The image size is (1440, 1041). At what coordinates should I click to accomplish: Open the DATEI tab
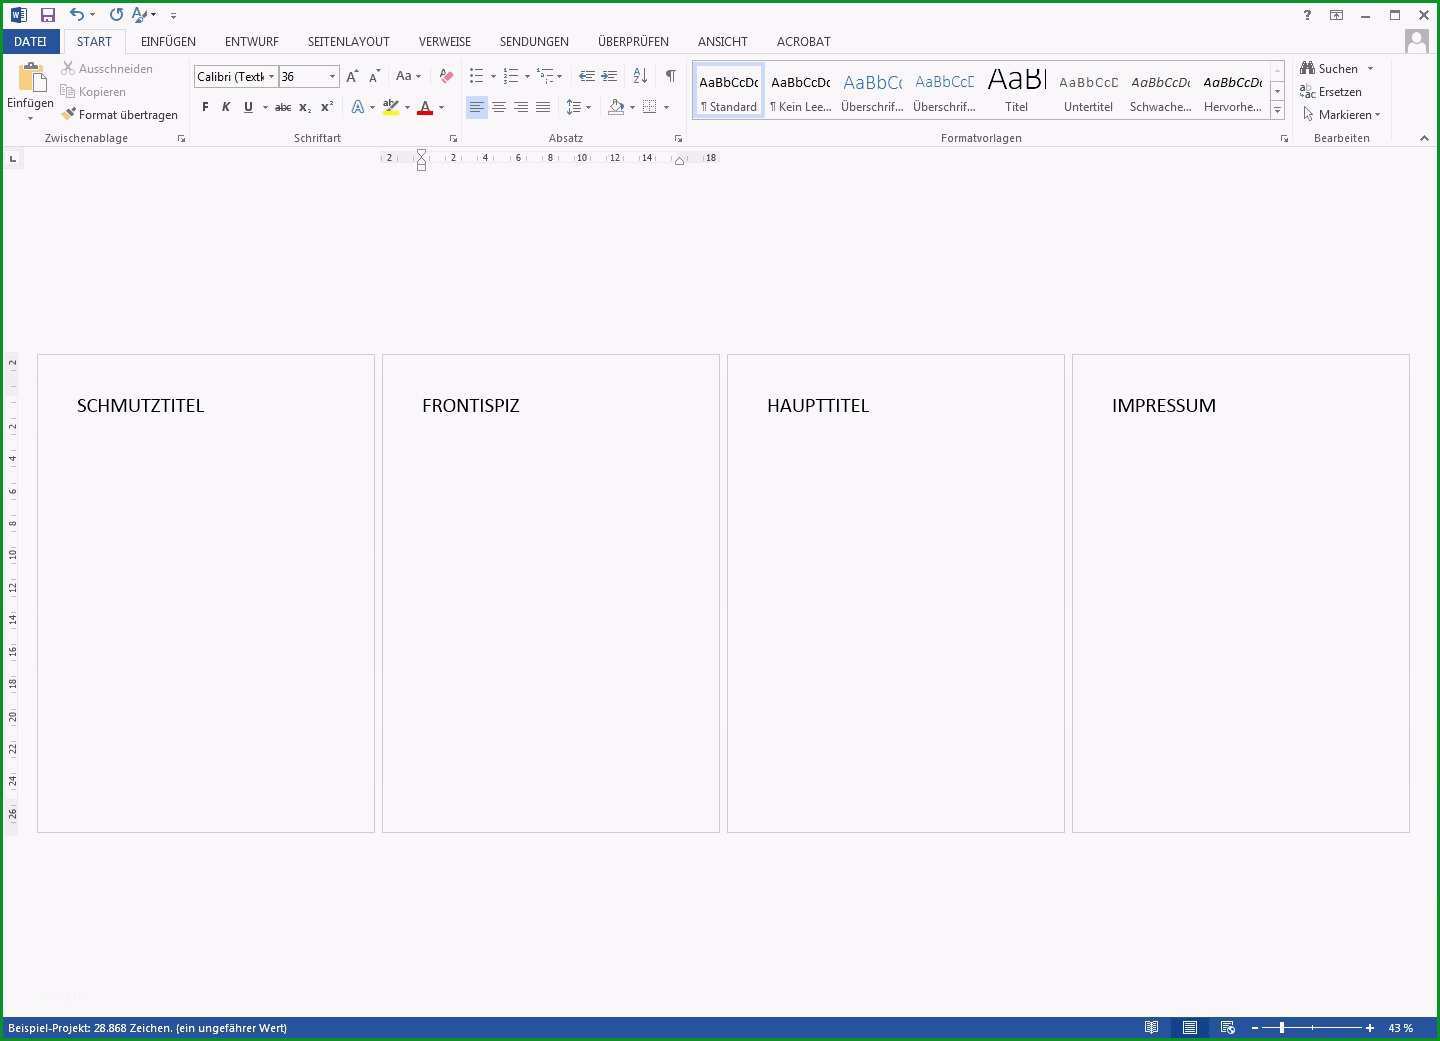30,41
